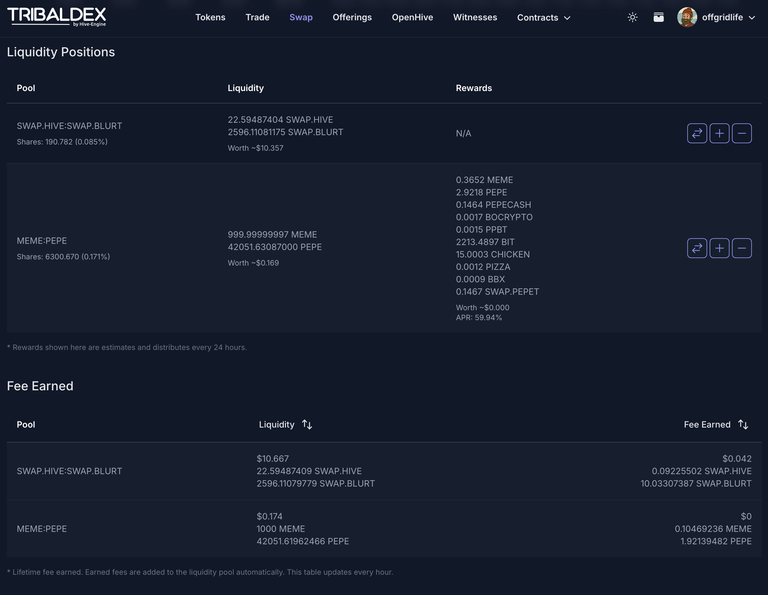Click 1.92139482 PEPE fee value
Viewport: 768px width, 595px height.
(716, 541)
